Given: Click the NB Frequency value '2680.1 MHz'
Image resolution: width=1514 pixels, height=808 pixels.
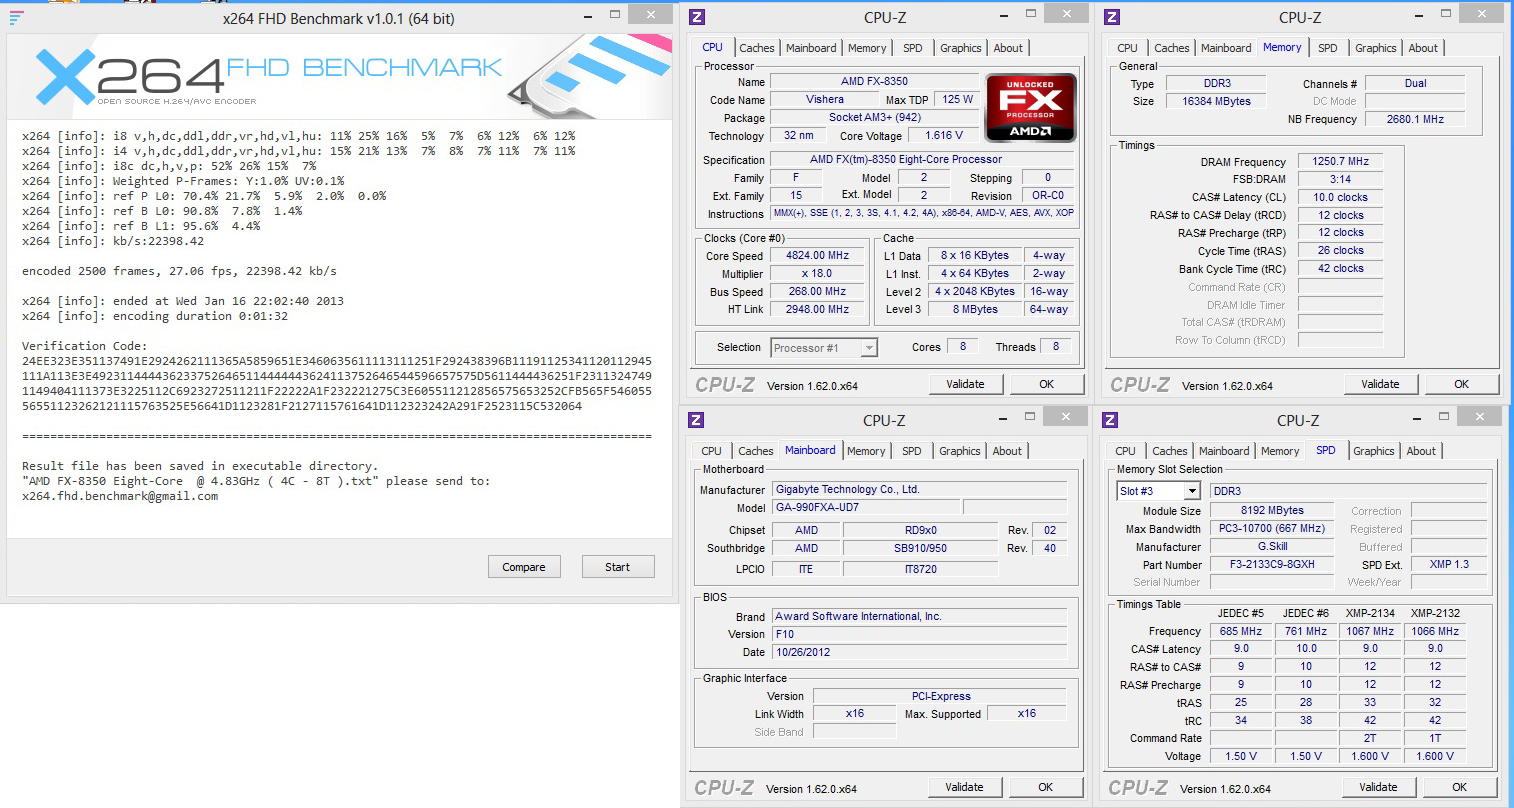Looking at the screenshot, I should [x=1416, y=119].
